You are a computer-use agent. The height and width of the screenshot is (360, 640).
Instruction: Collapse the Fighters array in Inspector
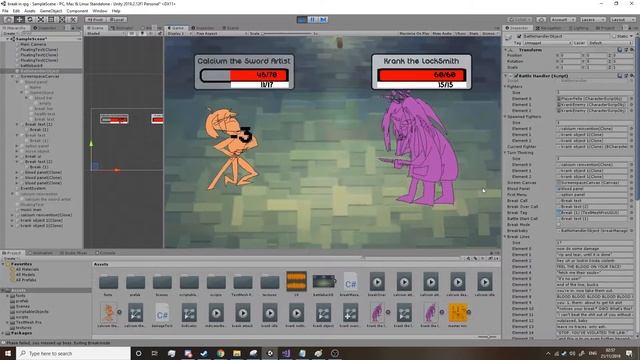click(505, 87)
